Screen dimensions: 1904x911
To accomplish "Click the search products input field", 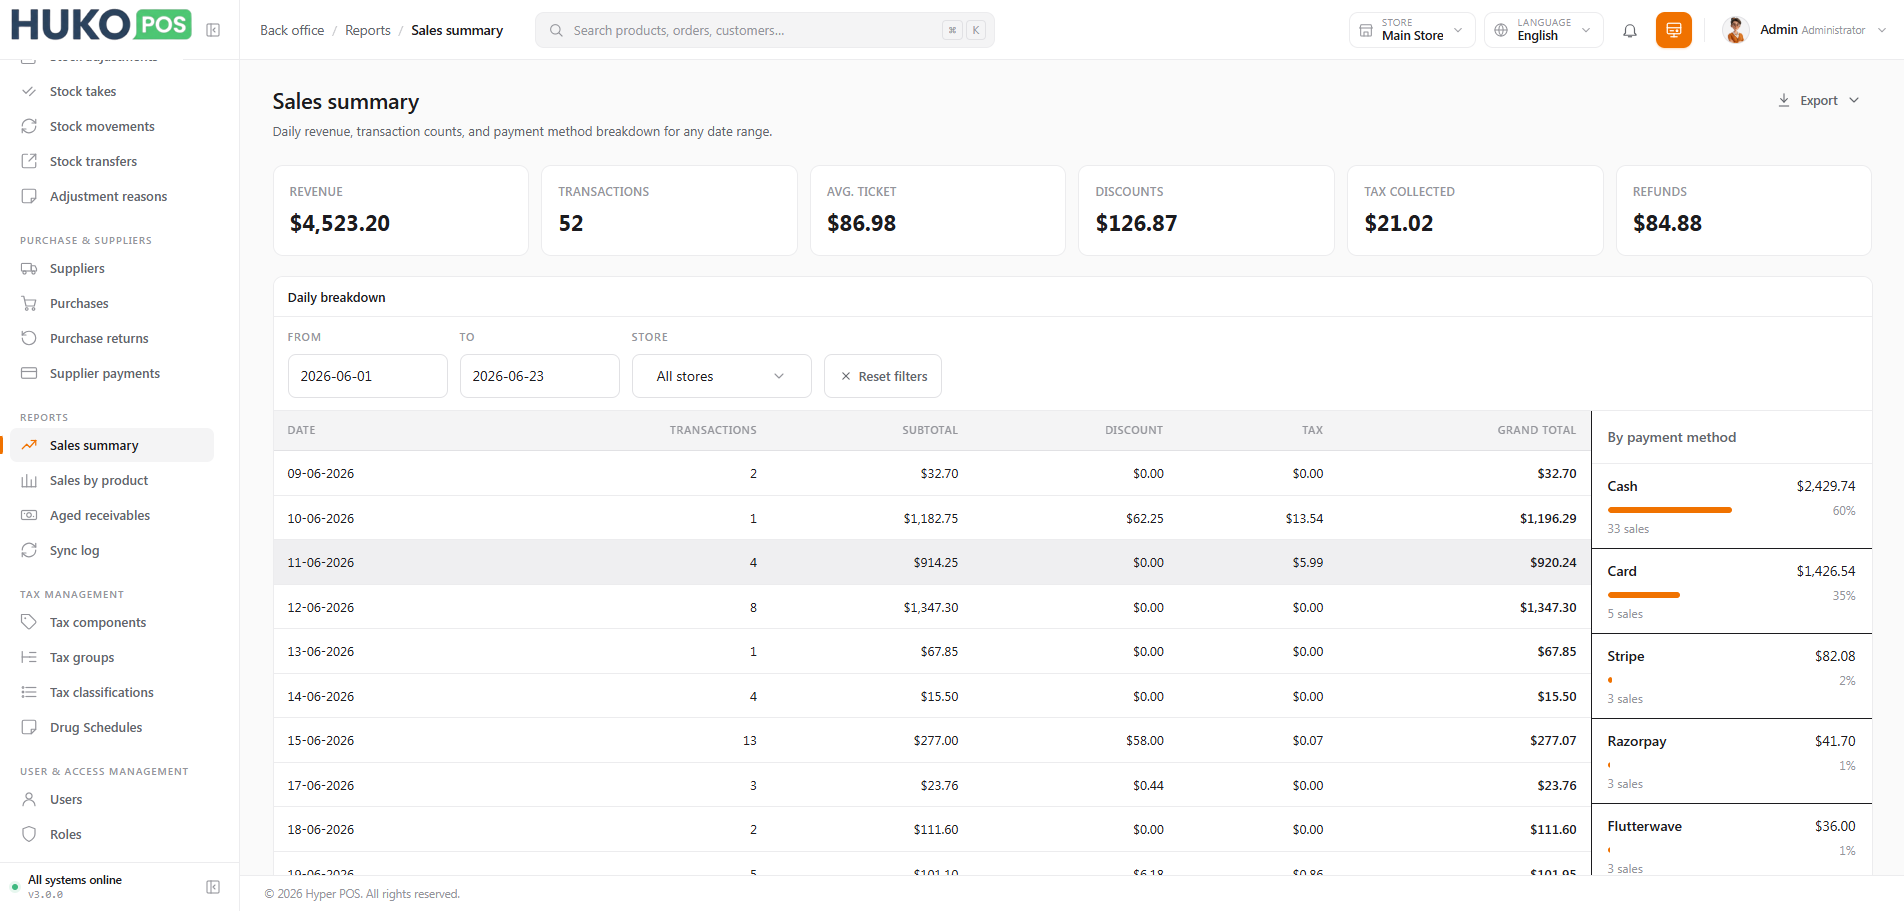I will (765, 30).
